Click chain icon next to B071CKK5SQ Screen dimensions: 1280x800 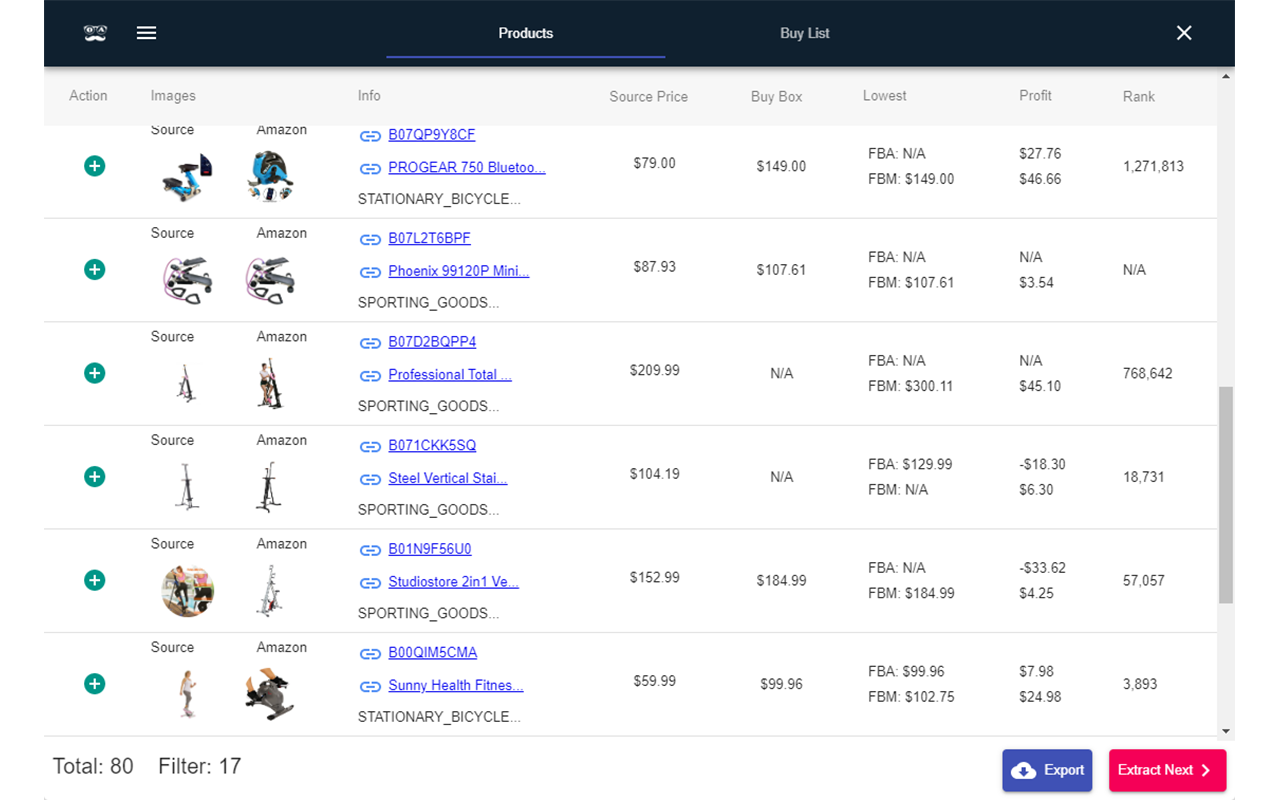(x=370, y=445)
